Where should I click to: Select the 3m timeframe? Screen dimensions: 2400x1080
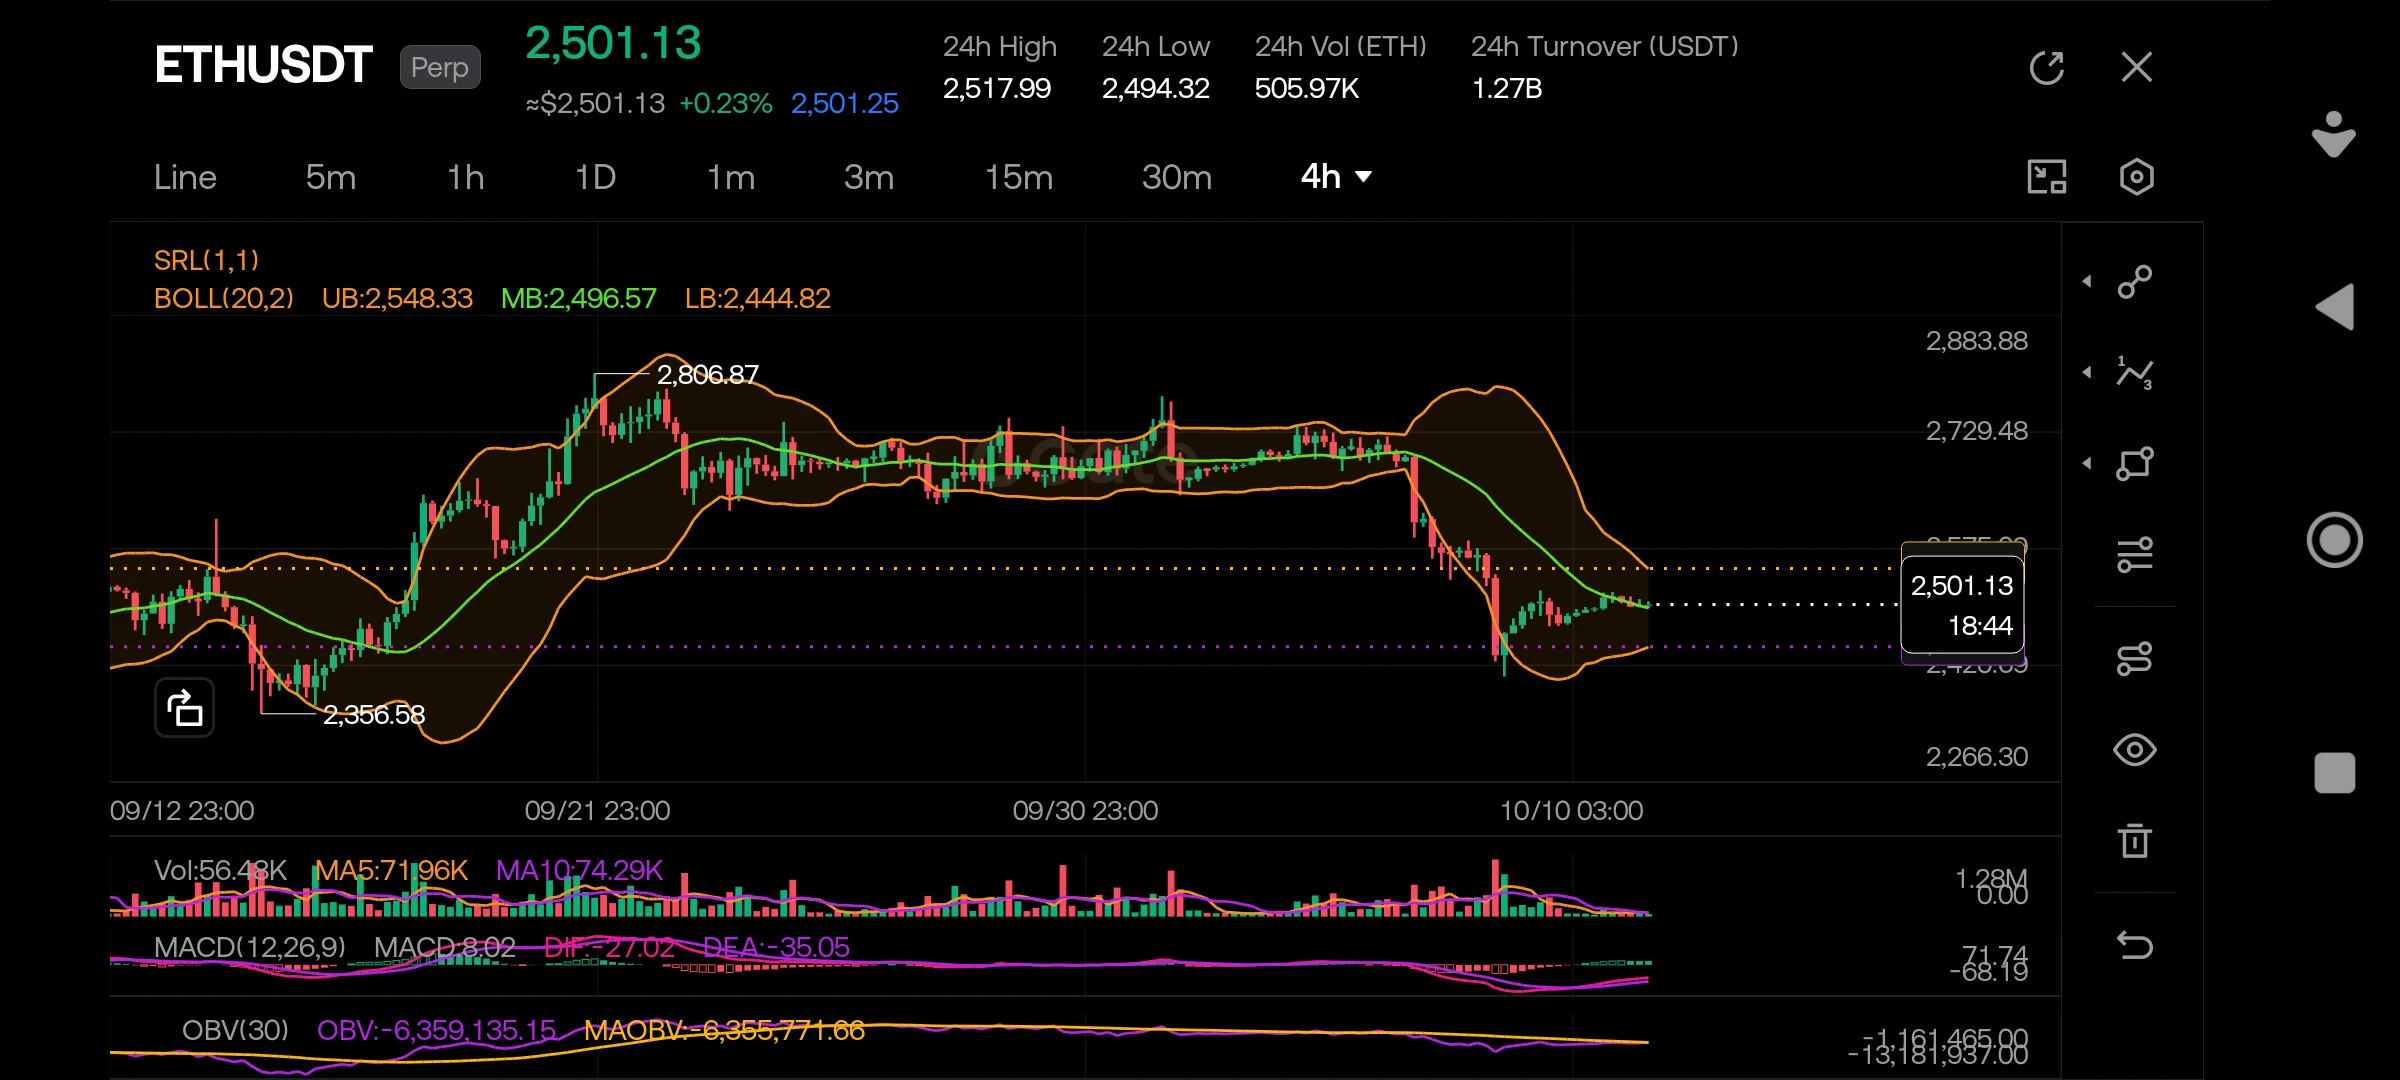[869, 177]
